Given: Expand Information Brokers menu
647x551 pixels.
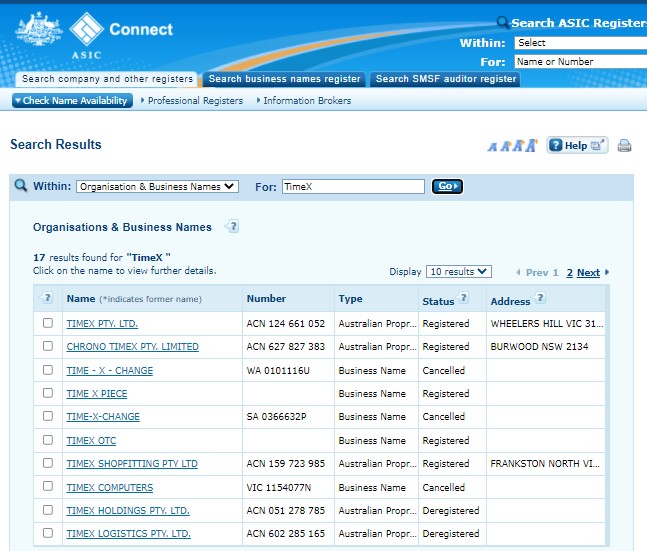Looking at the screenshot, I should 304,100.
